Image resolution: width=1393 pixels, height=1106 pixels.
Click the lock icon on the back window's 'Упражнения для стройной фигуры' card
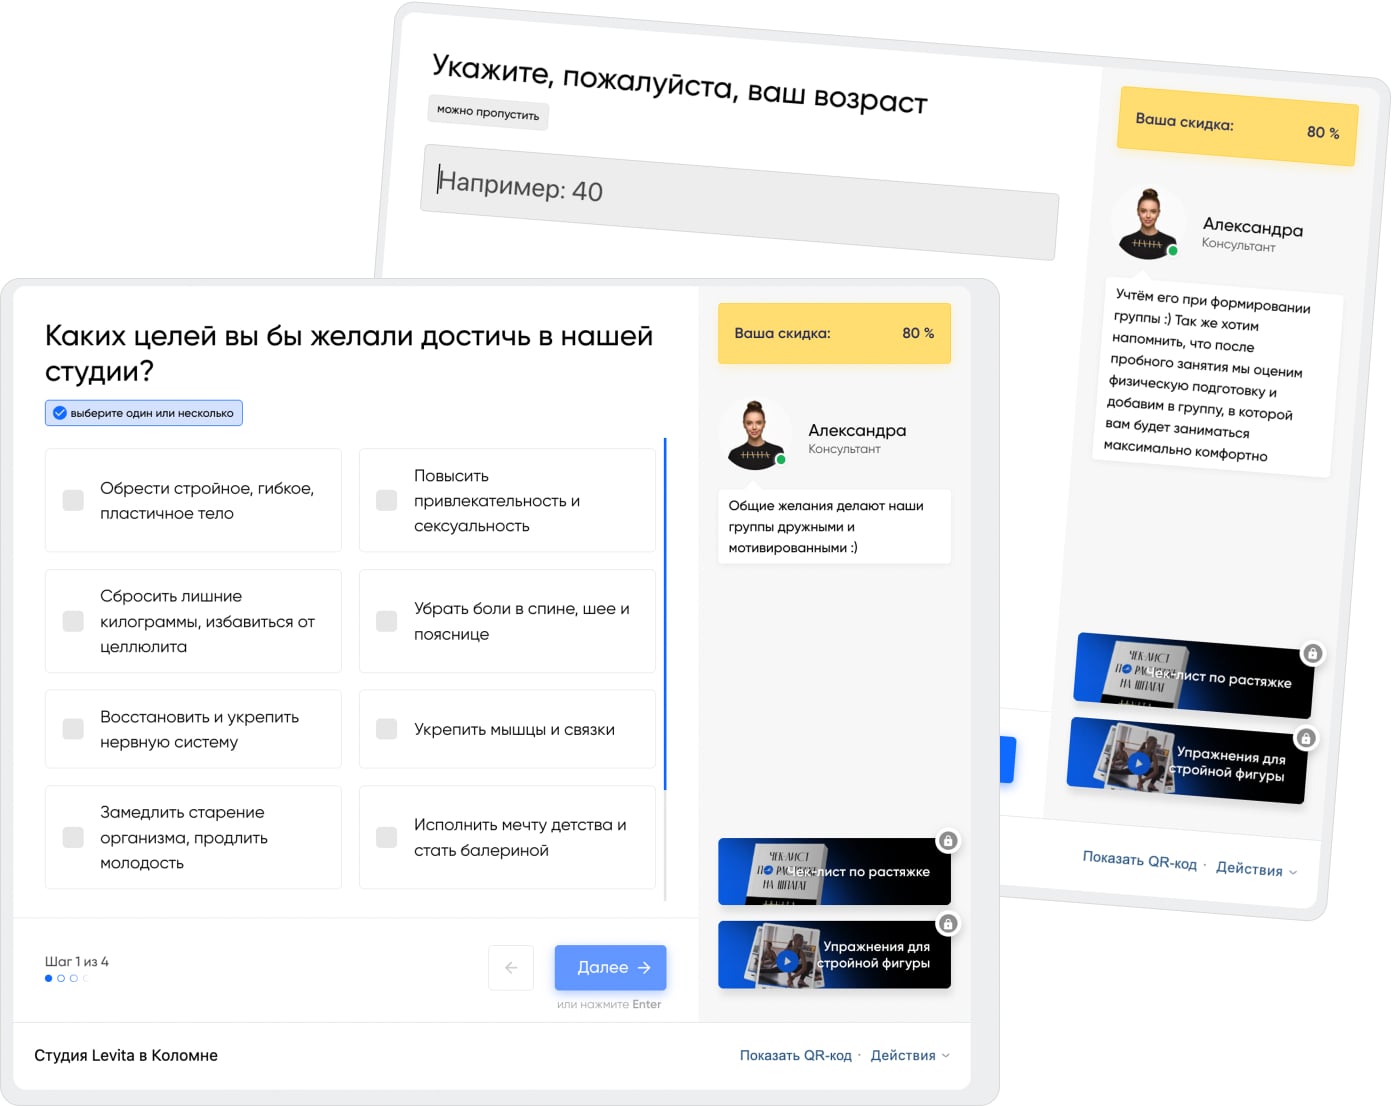[x=1306, y=739]
